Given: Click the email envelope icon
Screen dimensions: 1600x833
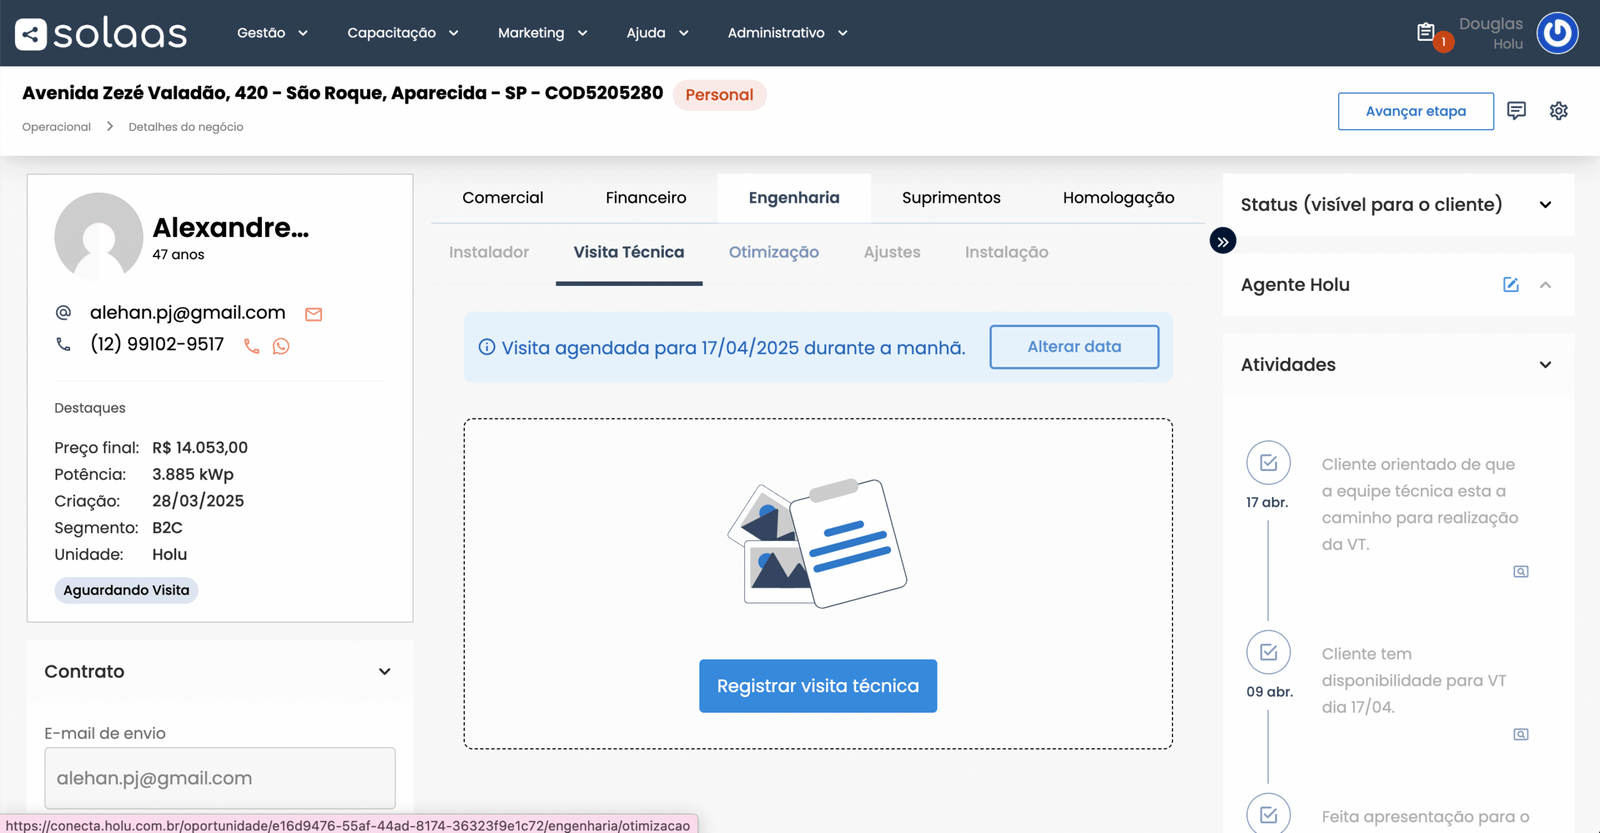Looking at the screenshot, I should pyautogui.click(x=313, y=314).
